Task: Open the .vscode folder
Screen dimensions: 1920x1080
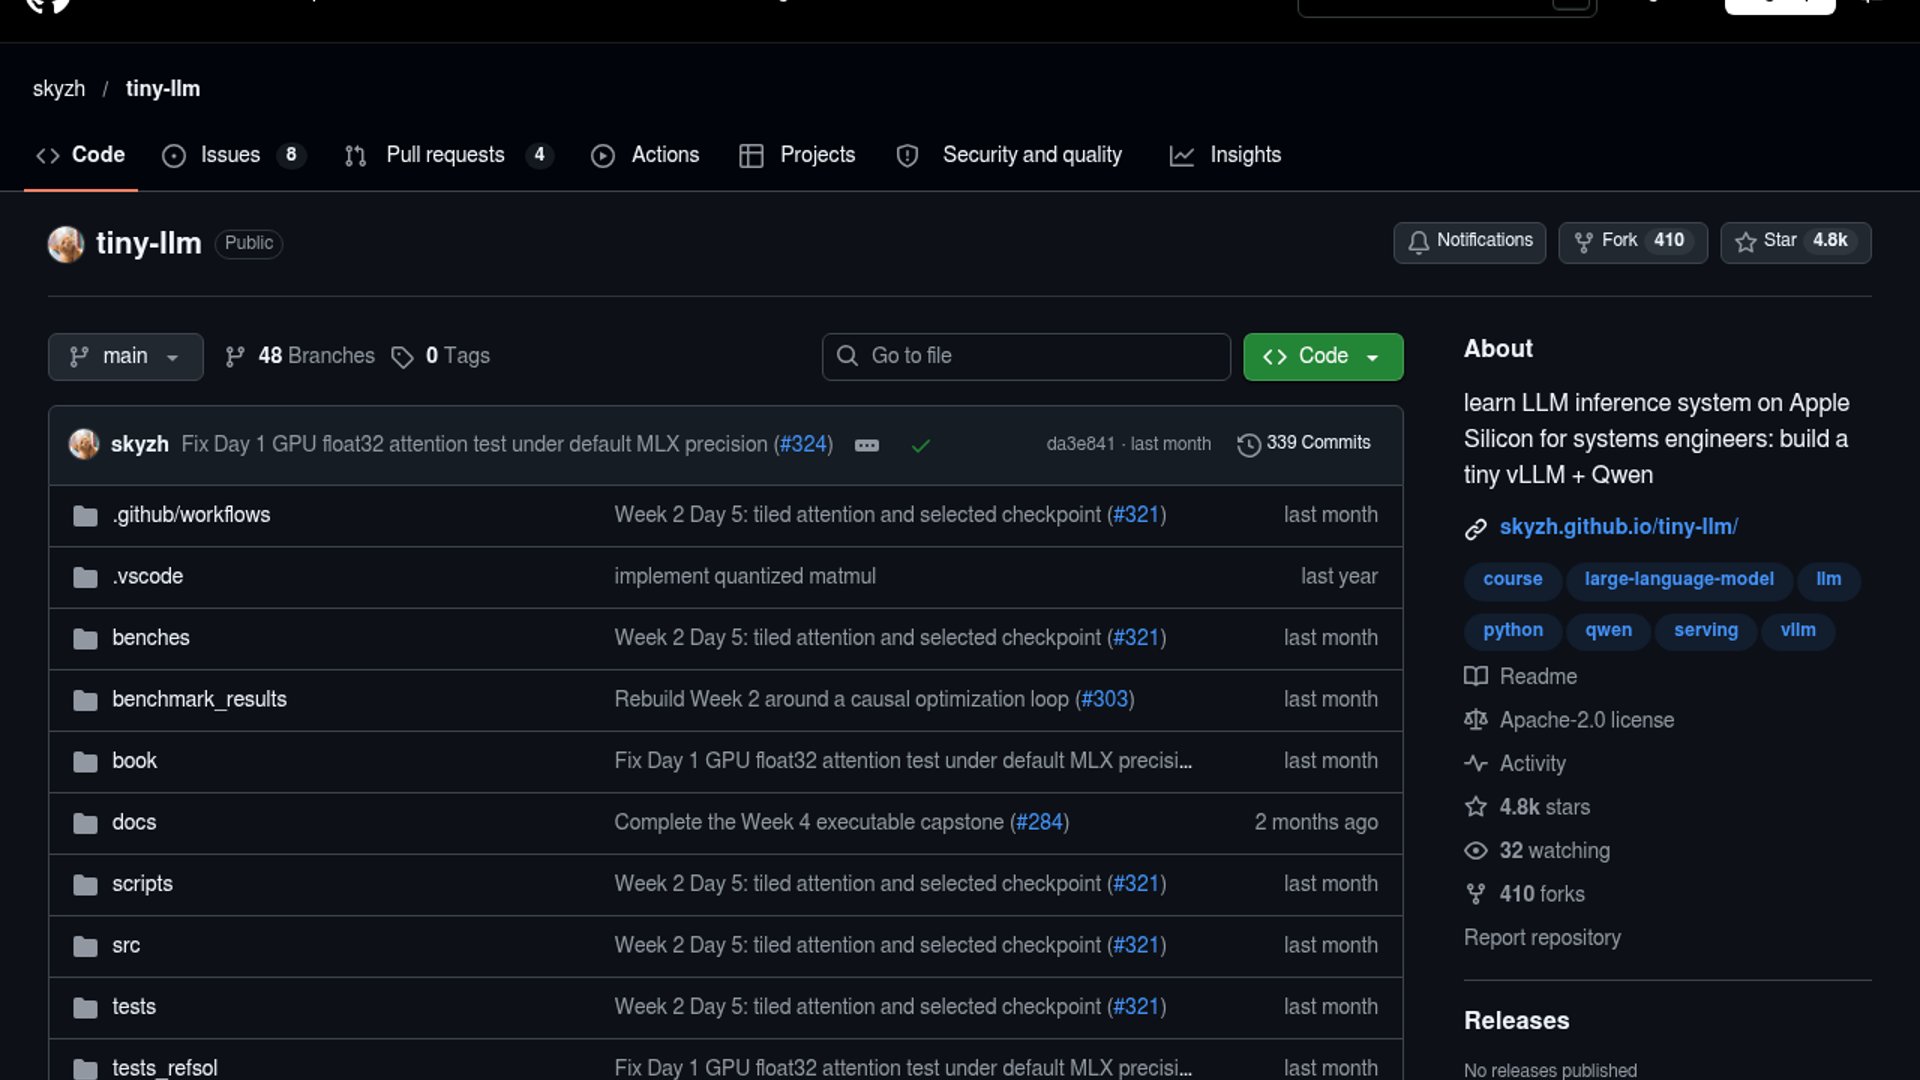Action: [148, 577]
